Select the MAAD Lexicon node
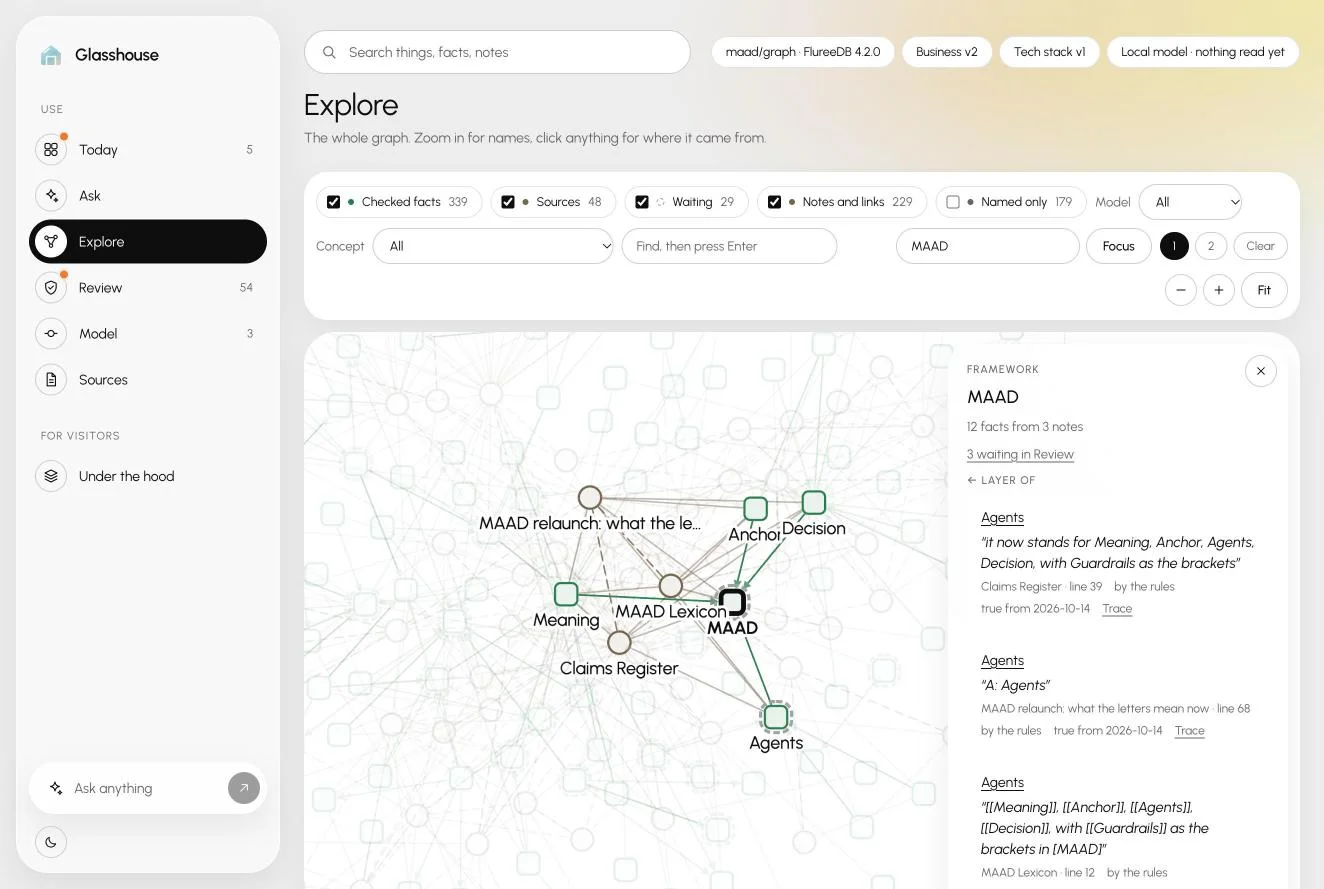The image size is (1324, 889). pyautogui.click(x=671, y=586)
